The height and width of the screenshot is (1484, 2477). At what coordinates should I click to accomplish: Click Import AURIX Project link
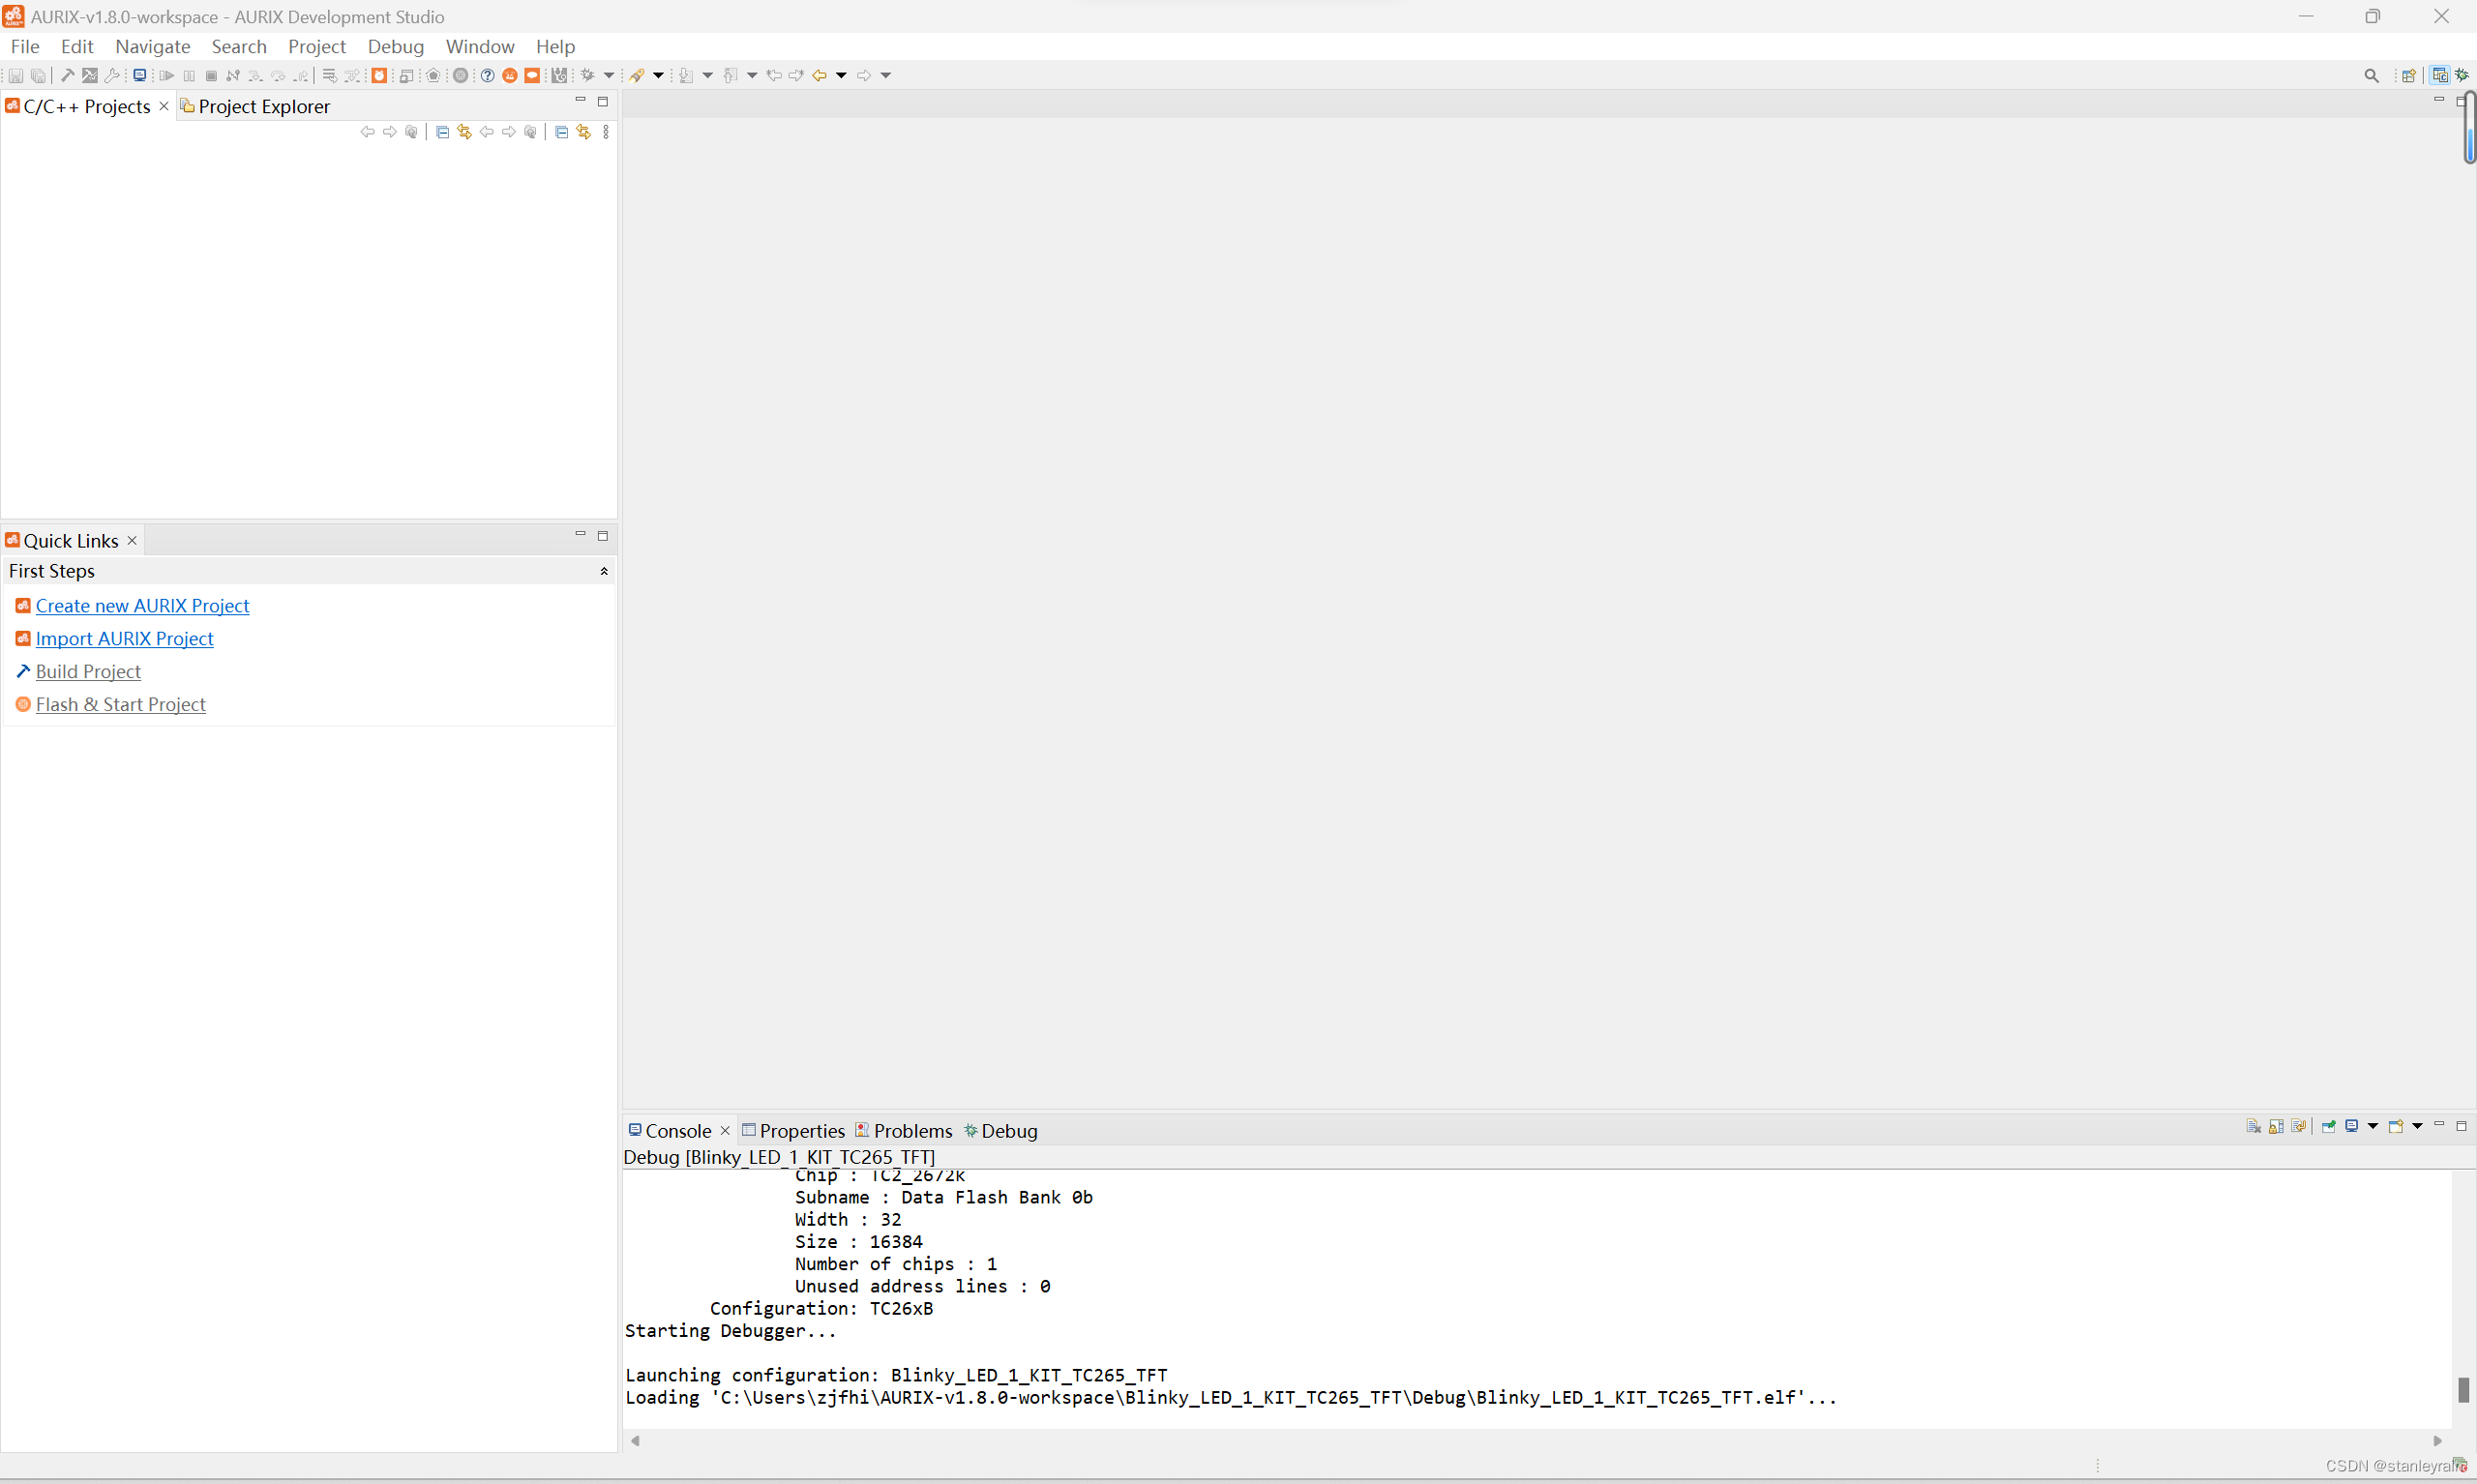[124, 639]
